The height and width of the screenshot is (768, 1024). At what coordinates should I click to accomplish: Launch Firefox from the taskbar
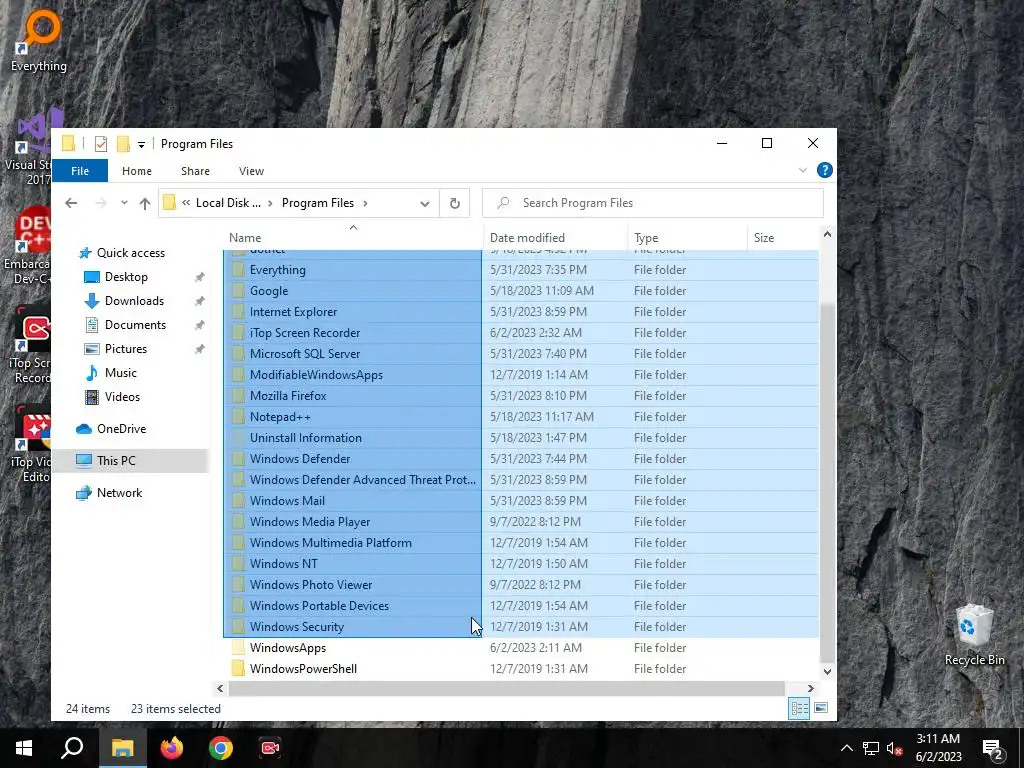tap(172, 748)
